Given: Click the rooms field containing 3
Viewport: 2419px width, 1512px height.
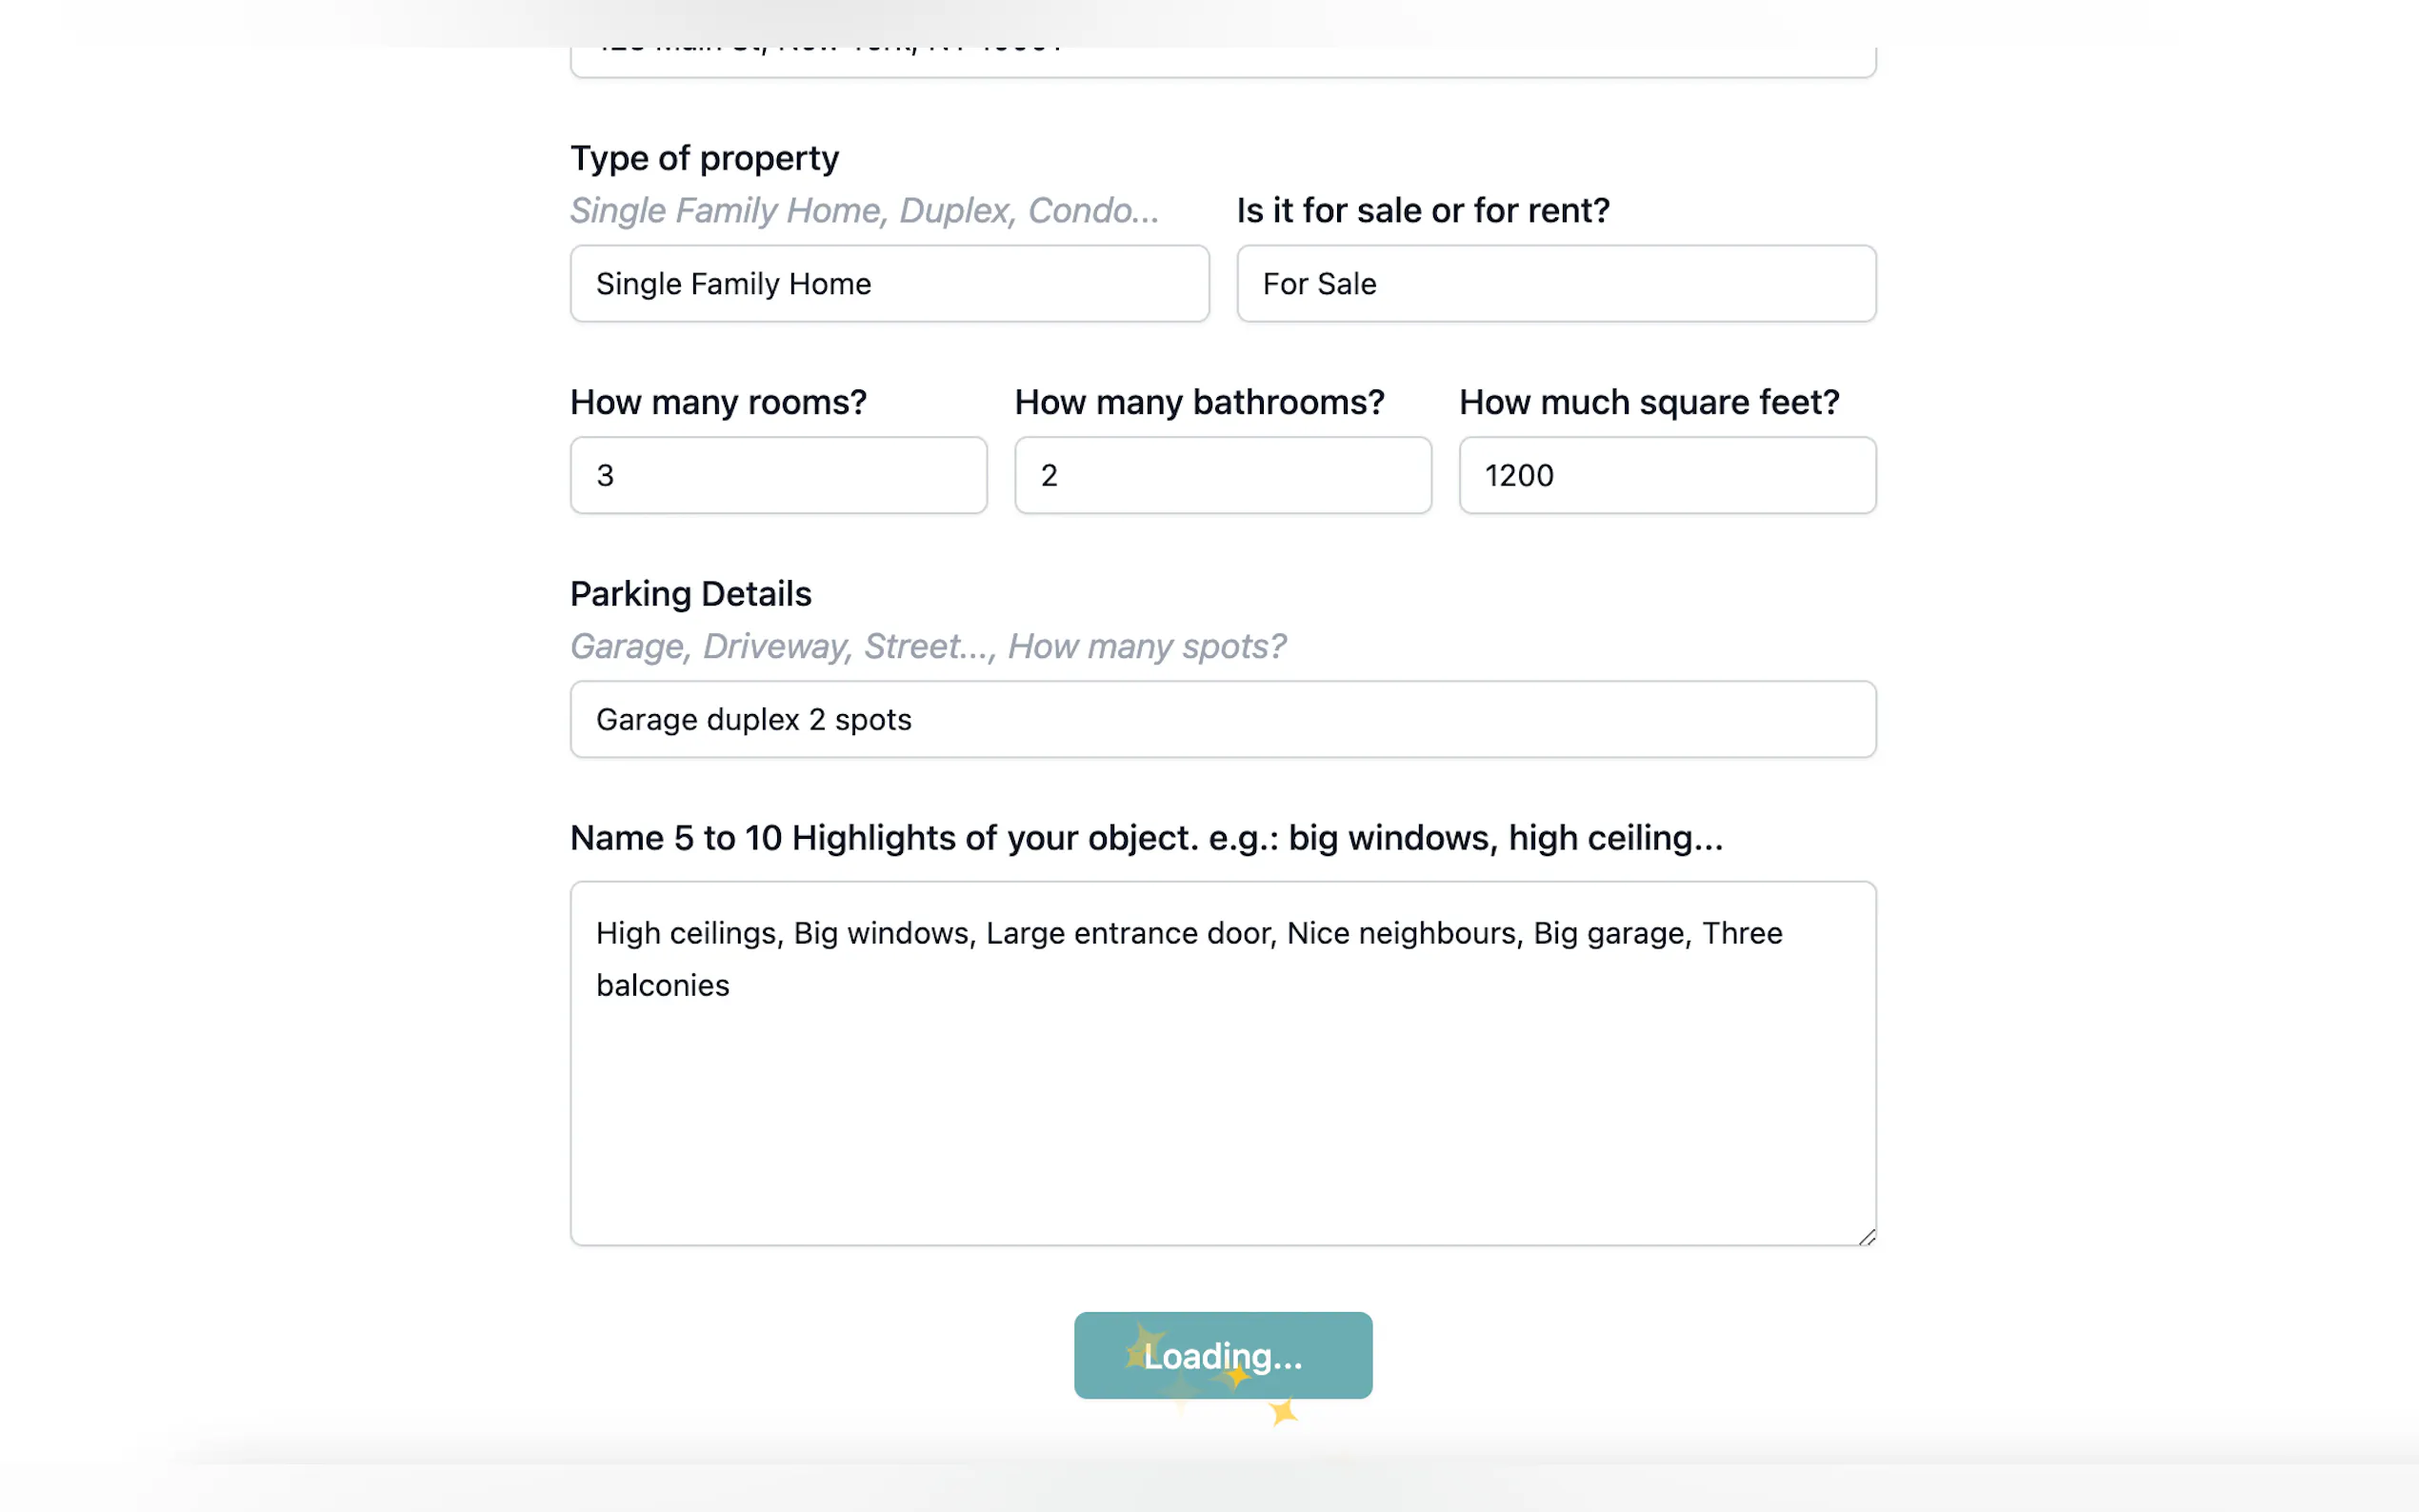Looking at the screenshot, I should (x=778, y=475).
